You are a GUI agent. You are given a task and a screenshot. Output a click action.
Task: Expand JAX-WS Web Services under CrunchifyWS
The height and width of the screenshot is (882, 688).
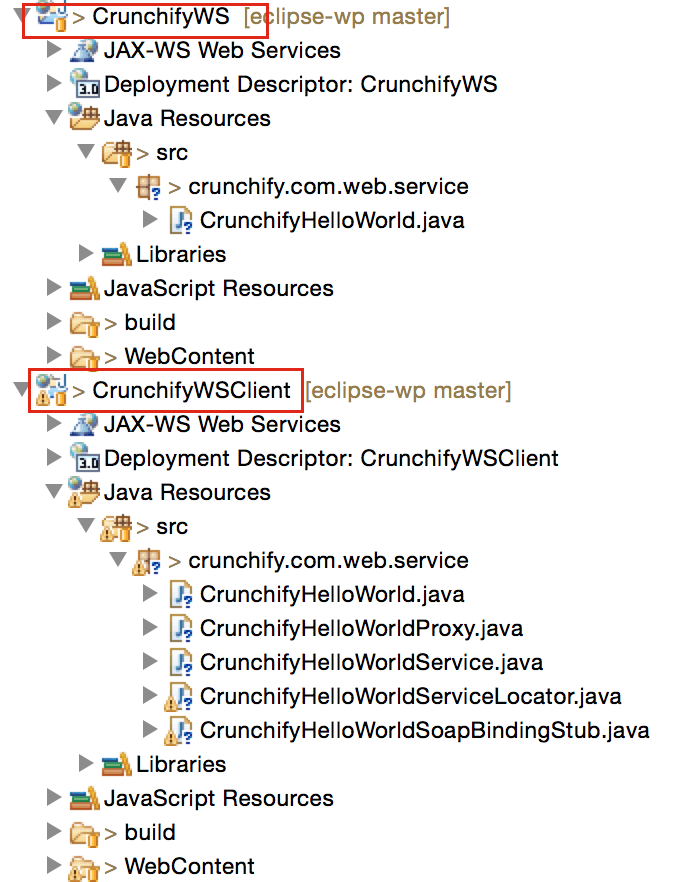click(53, 50)
